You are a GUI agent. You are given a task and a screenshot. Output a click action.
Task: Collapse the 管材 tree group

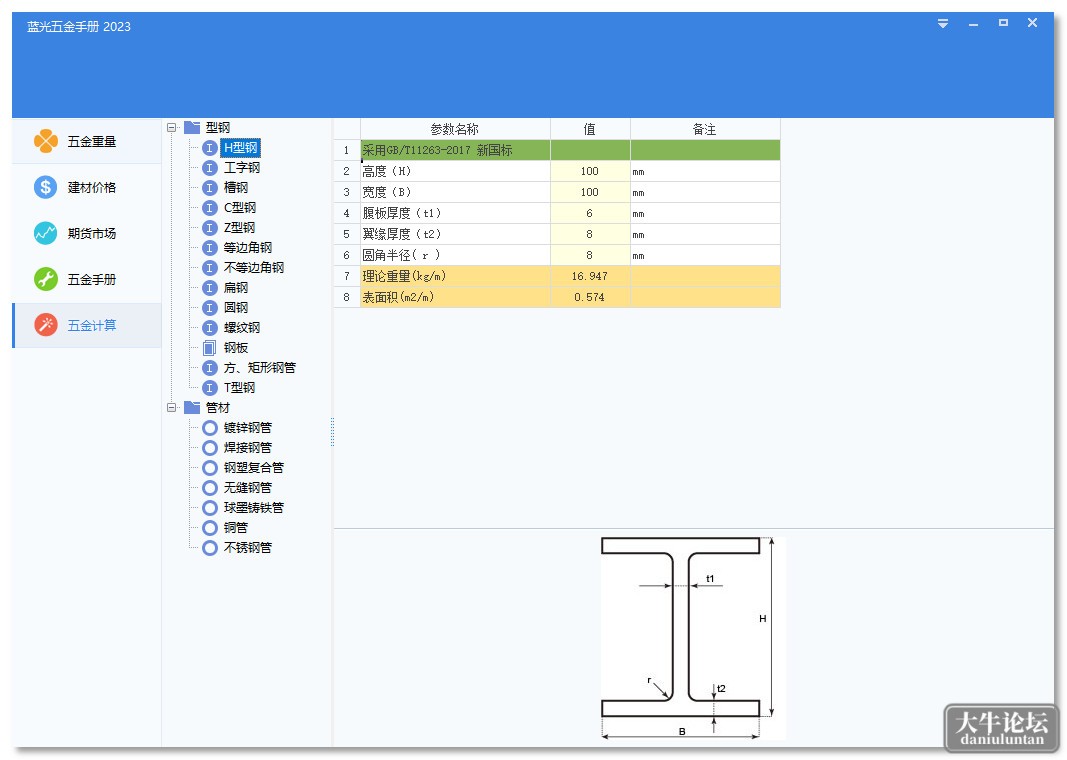[x=171, y=408]
